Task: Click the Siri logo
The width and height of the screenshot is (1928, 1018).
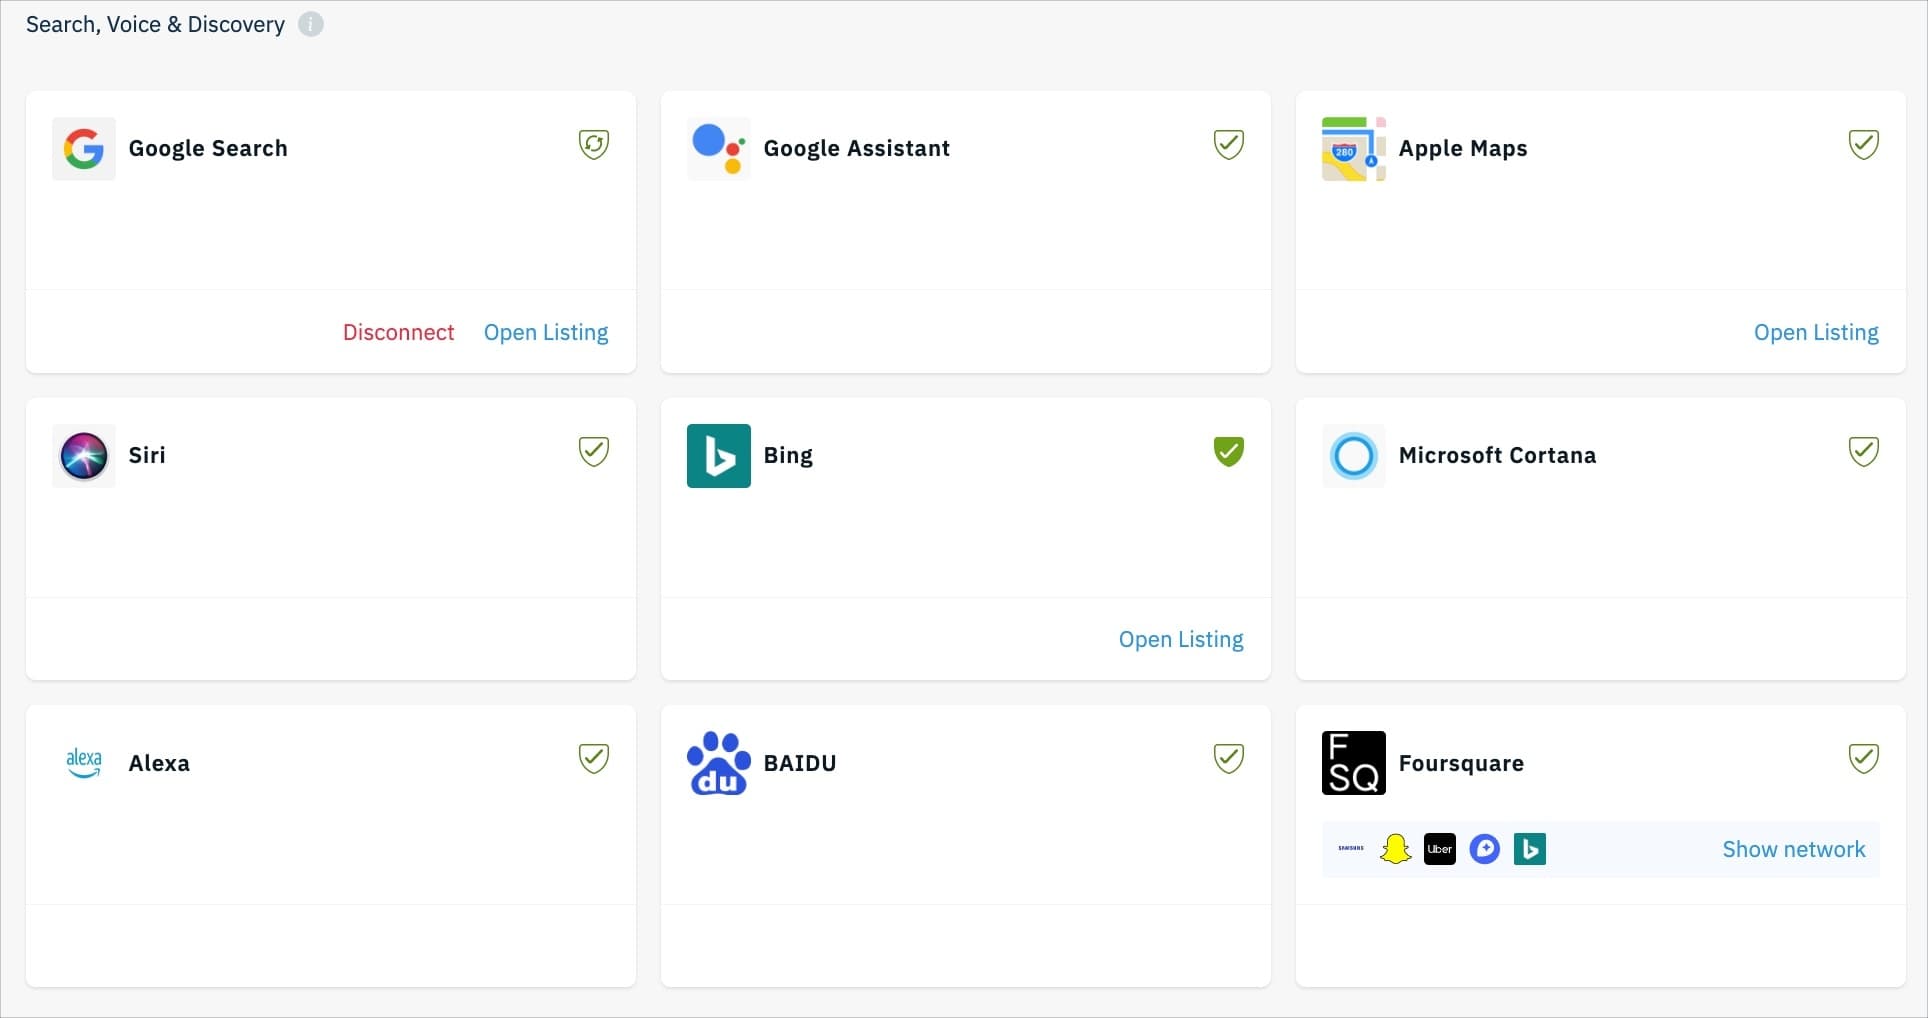Action: 84,456
